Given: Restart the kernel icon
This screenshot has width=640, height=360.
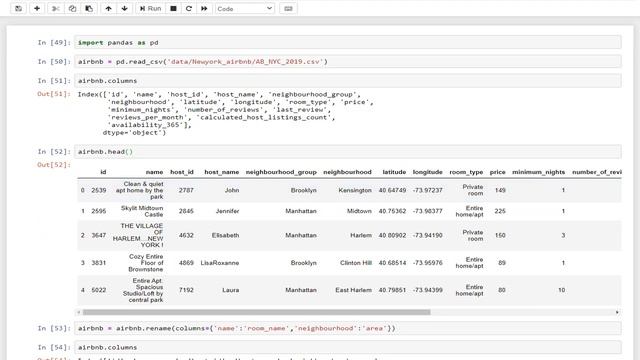Looking at the screenshot, I should tap(189, 9).
